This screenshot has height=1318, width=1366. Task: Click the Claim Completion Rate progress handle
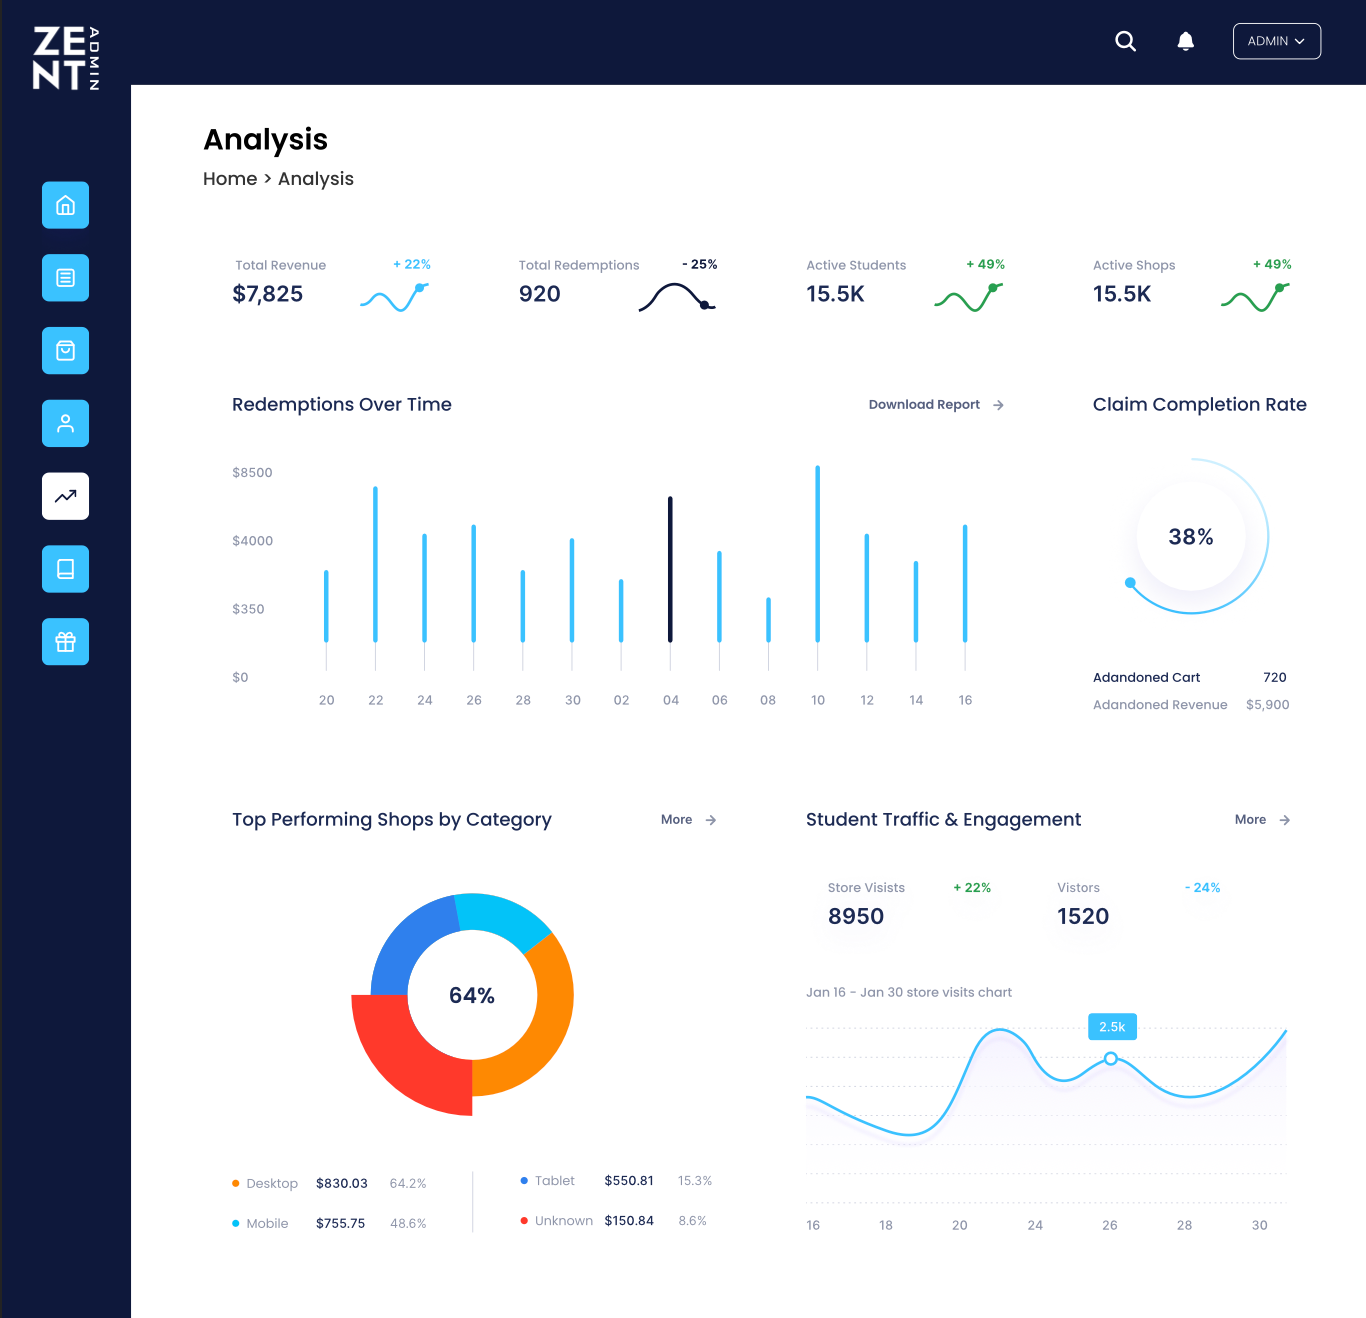[x=1130, y=583]
